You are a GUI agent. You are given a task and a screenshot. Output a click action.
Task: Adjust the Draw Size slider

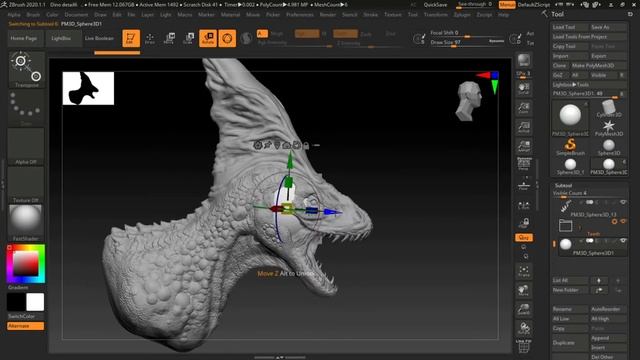pos(467,42)
